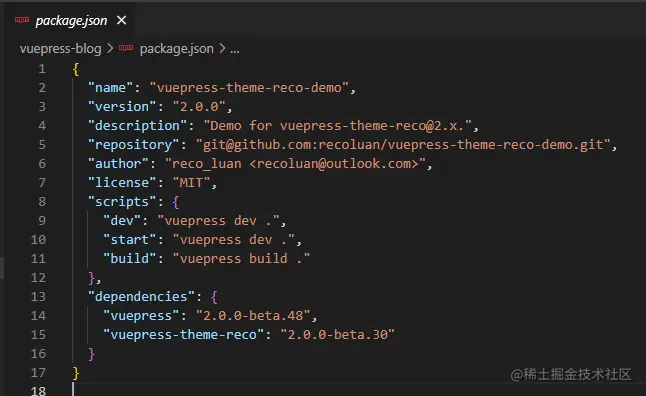Click the closing brace of scripts on line 12
Viewport: 646px width, 396px height.
(92, 278)
